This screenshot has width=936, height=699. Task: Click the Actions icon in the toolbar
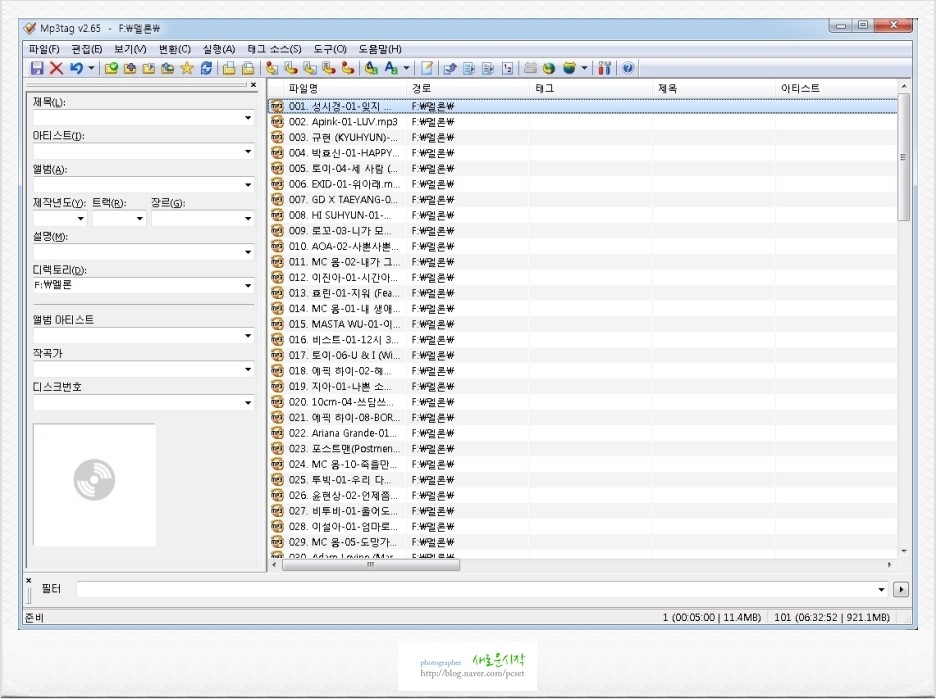(x=371, y=68)
